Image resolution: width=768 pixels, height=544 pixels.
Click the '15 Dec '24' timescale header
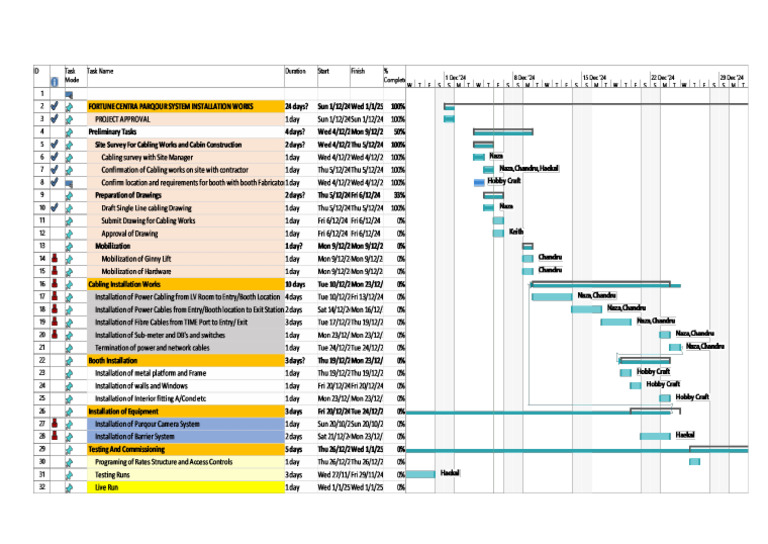(x=594, y=77)
